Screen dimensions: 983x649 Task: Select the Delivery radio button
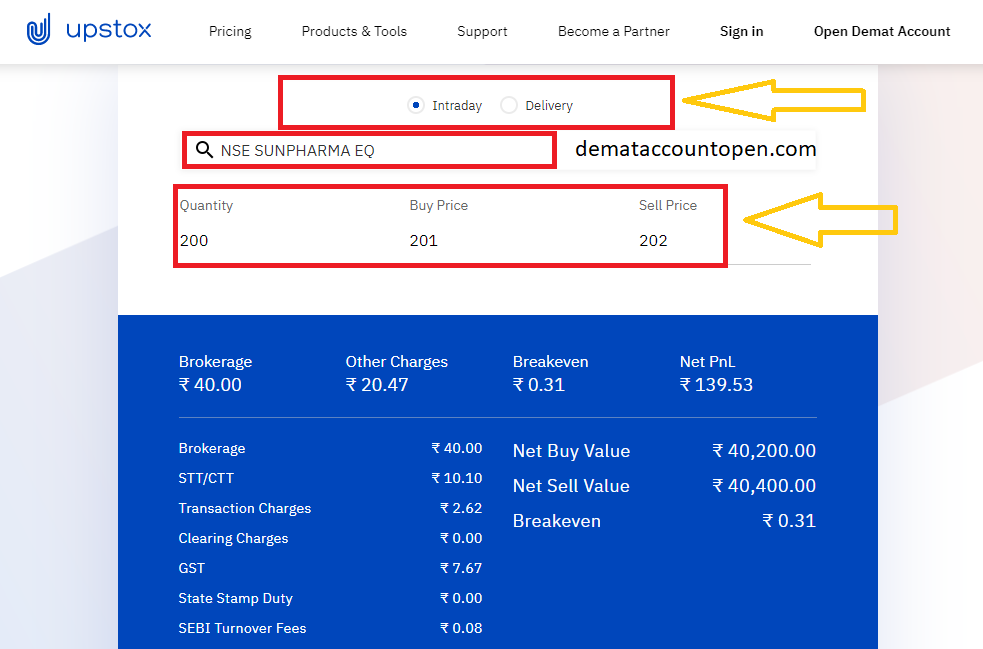click(x=509, y=105)
